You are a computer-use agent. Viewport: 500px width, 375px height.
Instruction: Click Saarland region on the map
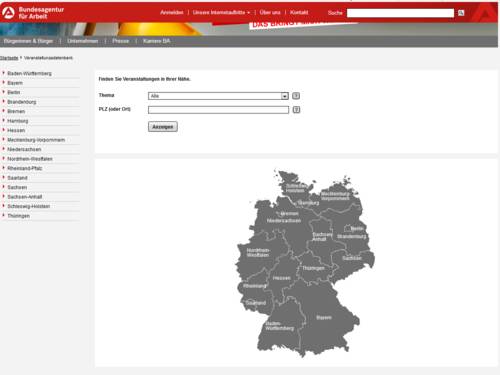tap(256, 303)
